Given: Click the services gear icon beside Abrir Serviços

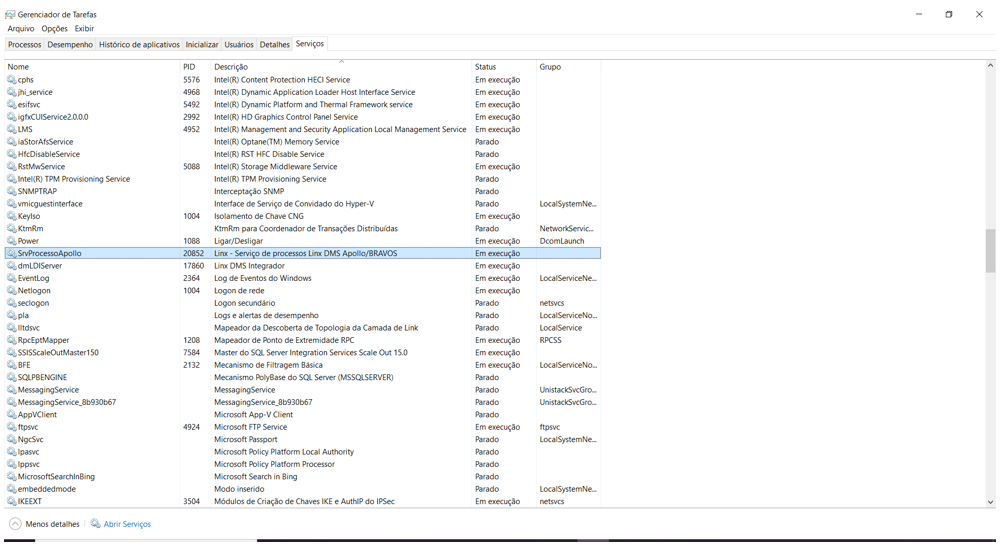Looking at the screenshot, I should (x=95, y=524).
